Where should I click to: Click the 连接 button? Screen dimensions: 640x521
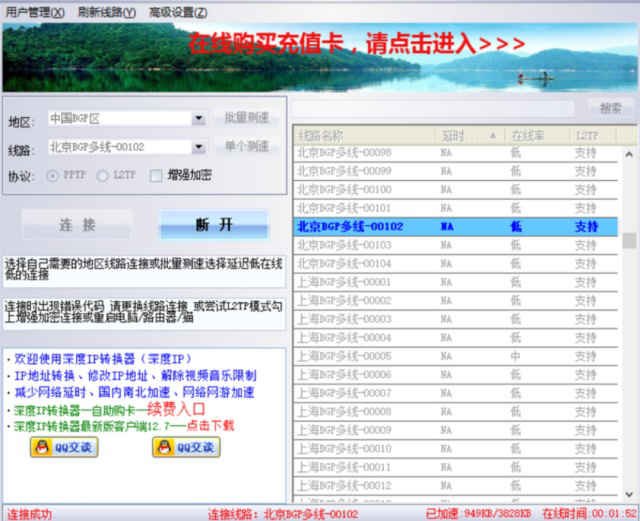pos(77,225)
